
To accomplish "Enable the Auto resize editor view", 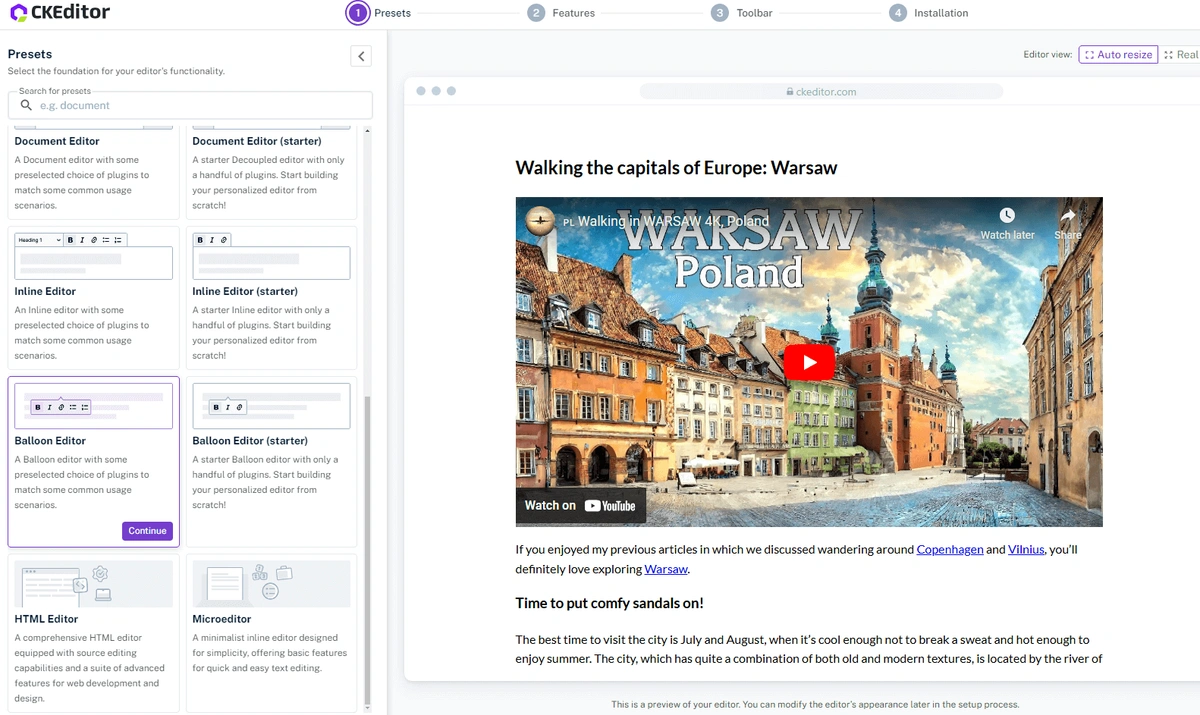I will (x=1117, y=55).
